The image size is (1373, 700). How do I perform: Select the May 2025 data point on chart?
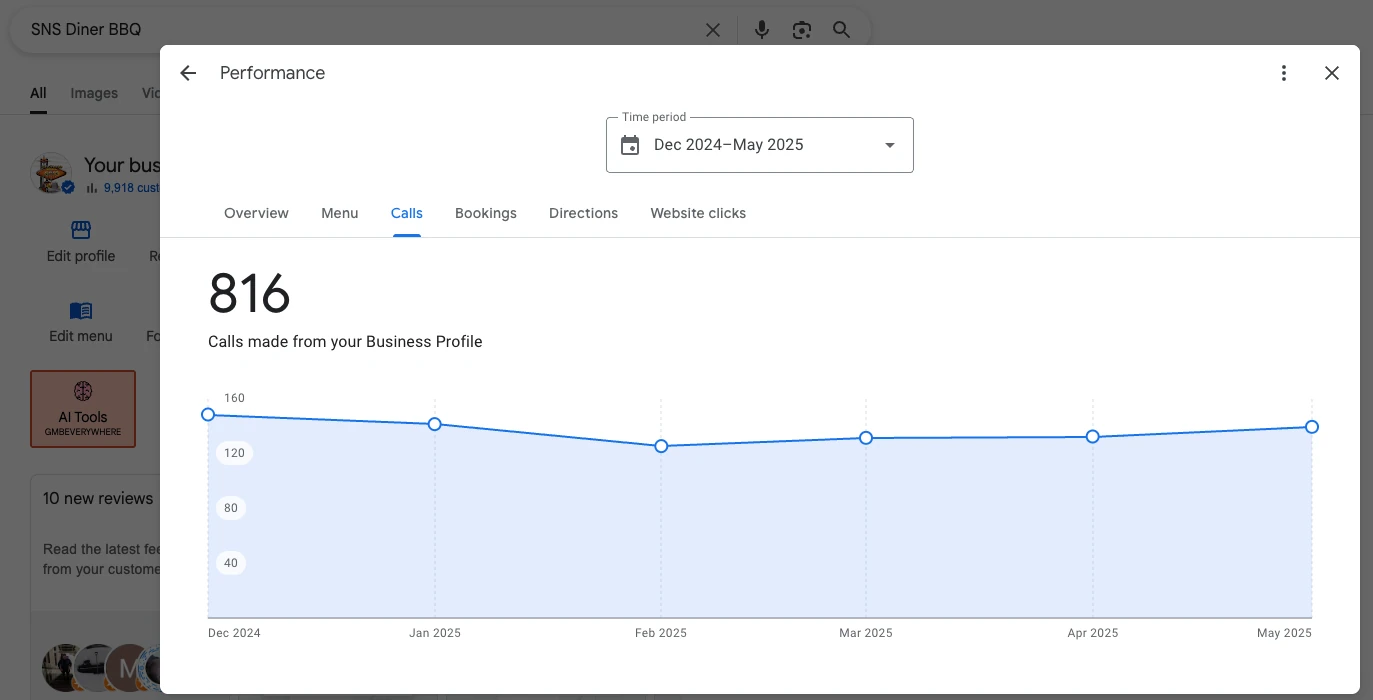tap(1312, 427)
